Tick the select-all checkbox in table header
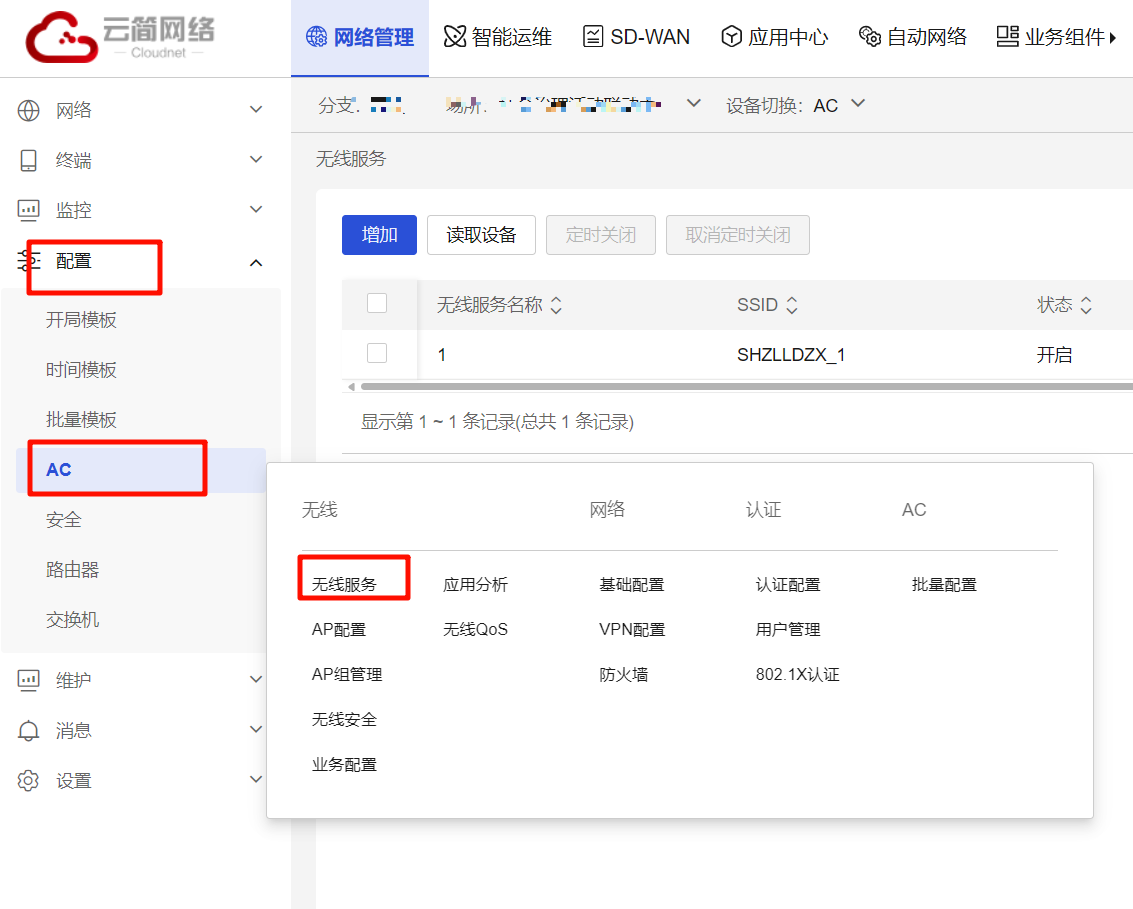 pyautogui.click(x=377, y=303)
